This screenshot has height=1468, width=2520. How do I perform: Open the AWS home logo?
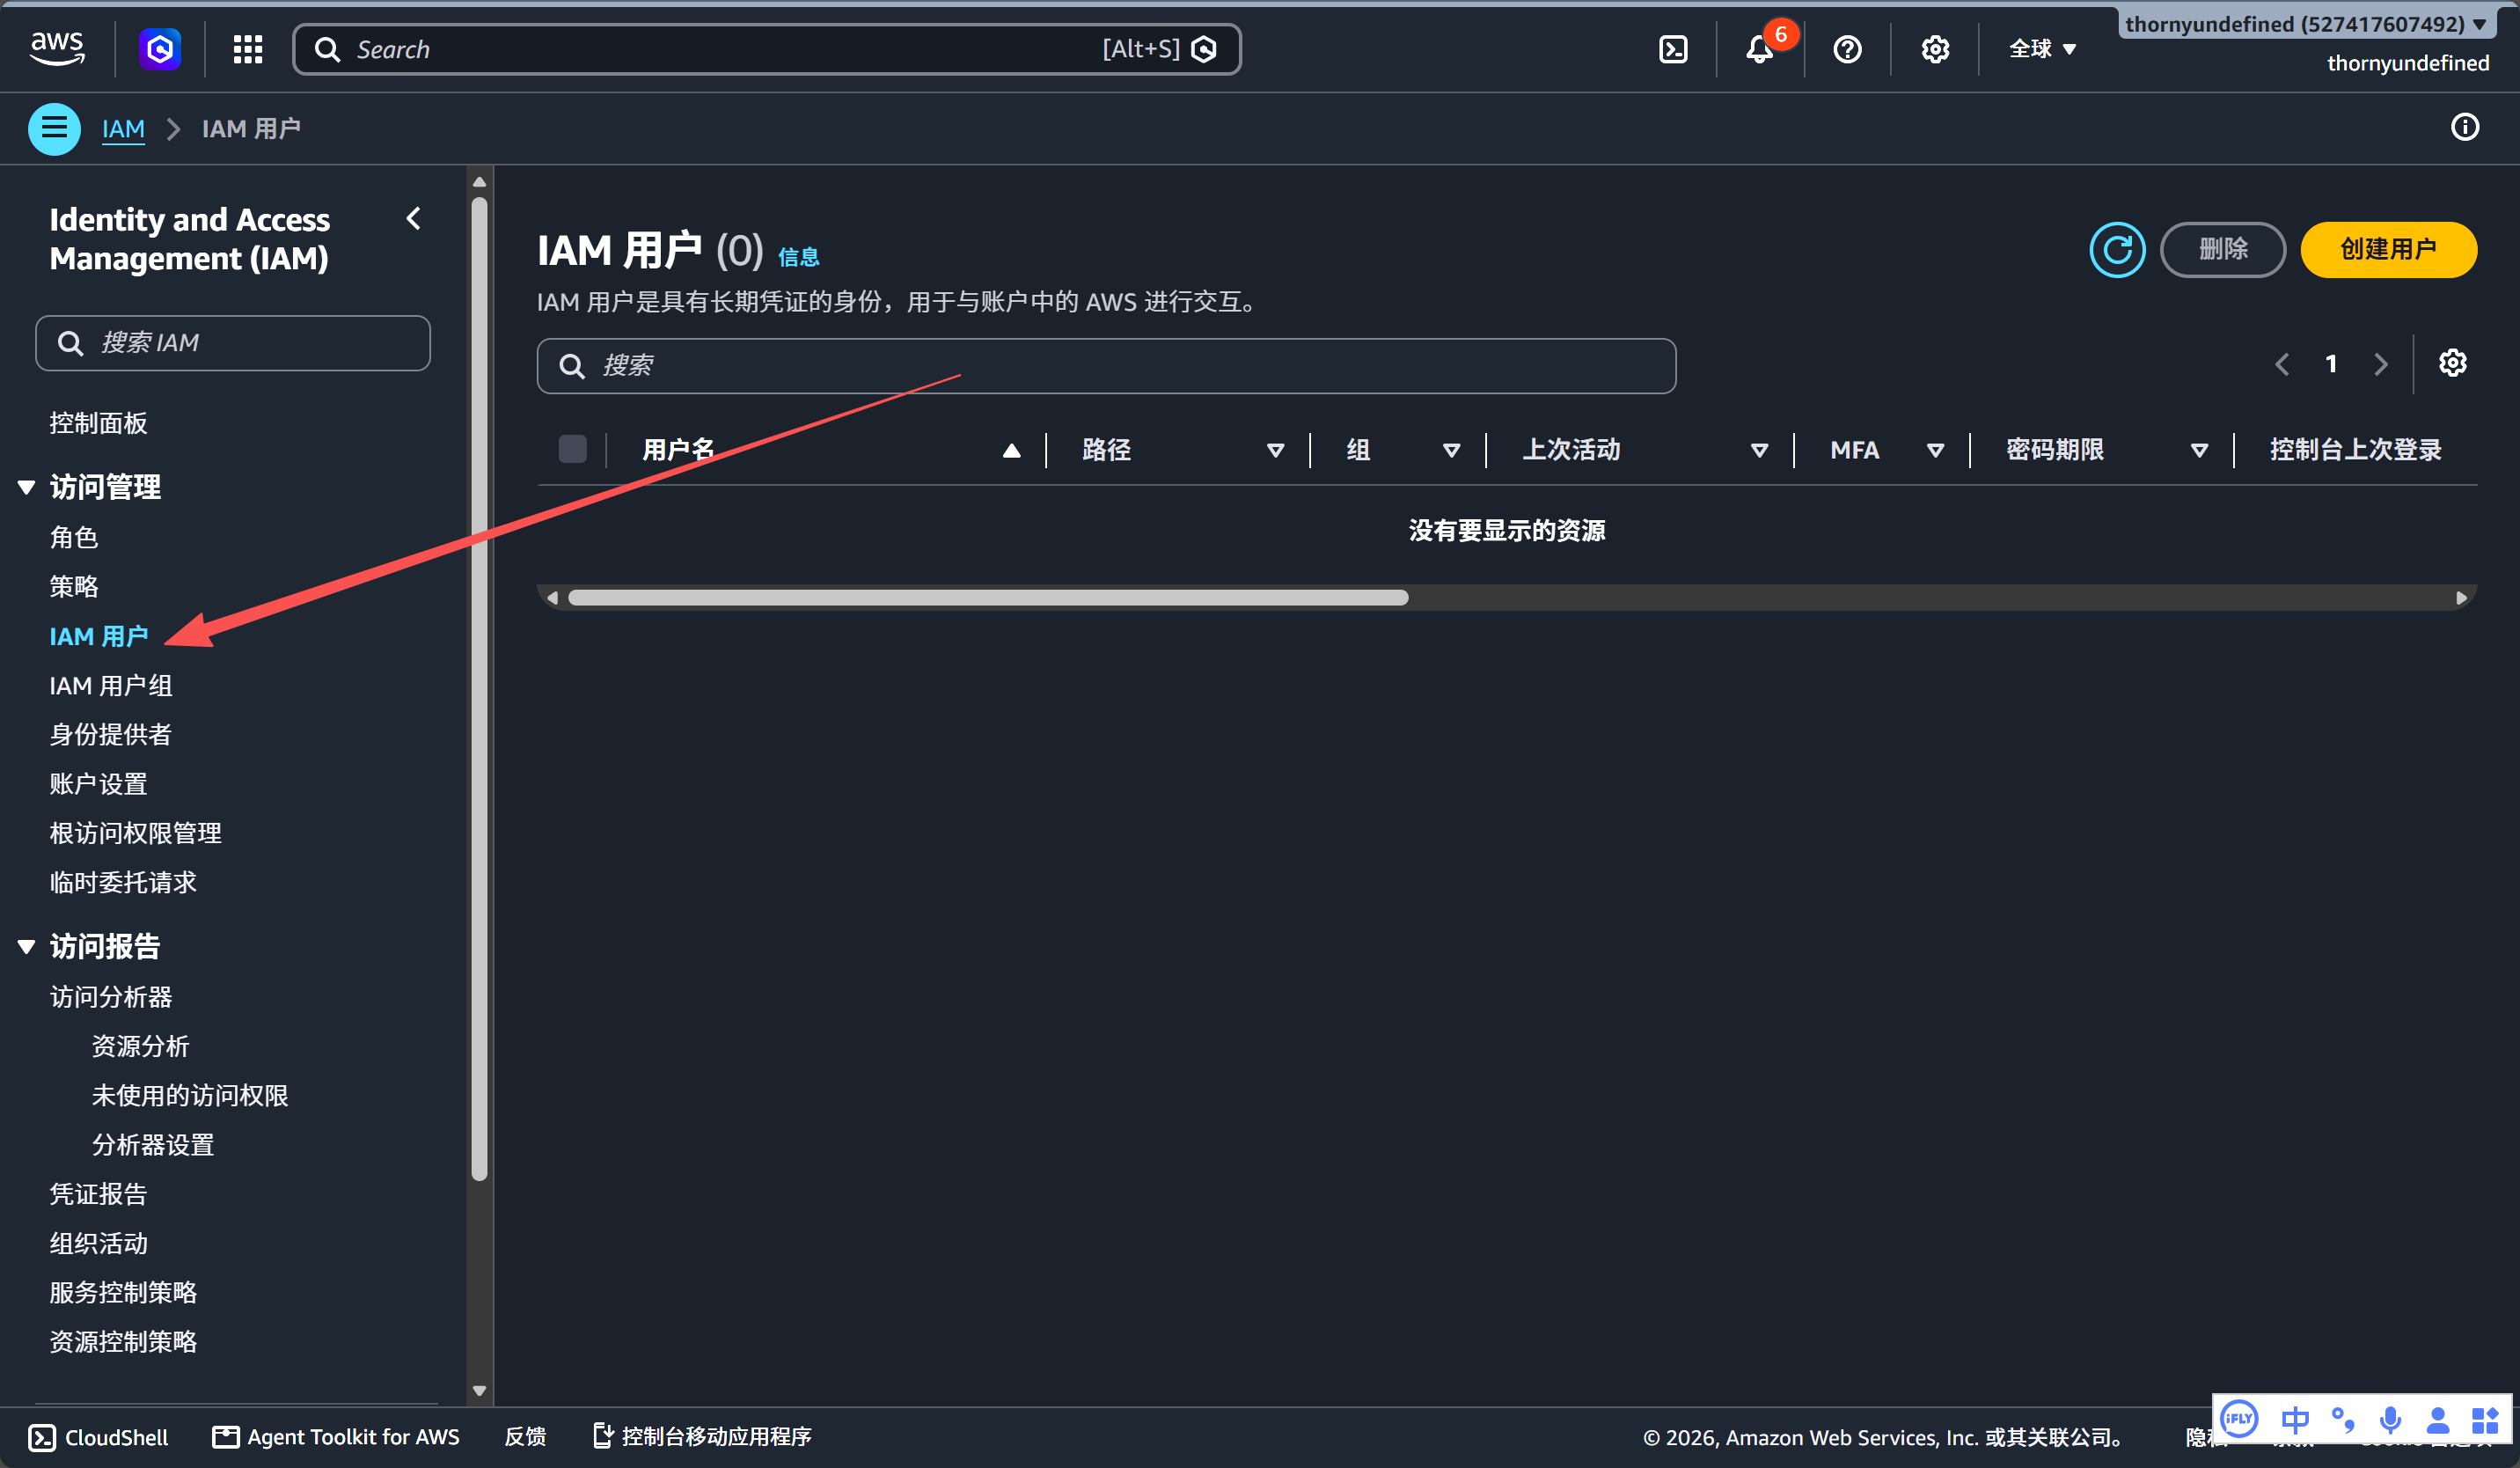[57, 48]
